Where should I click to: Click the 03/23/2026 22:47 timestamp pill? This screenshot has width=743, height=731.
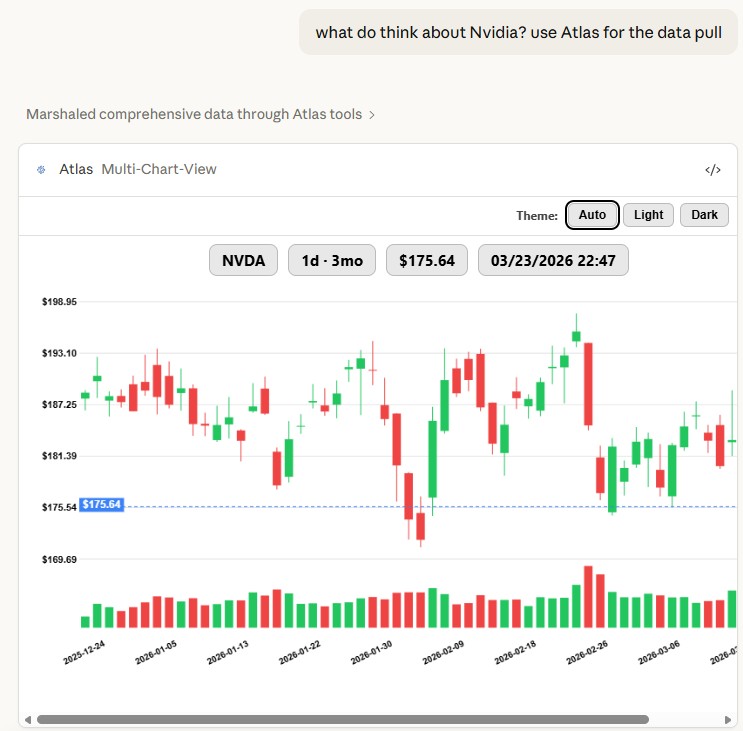tap(553, 261)
